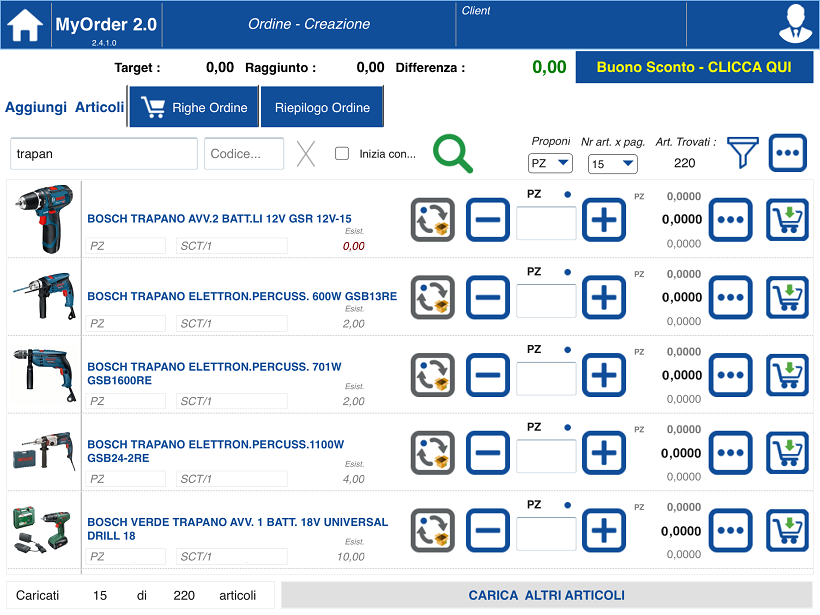820x615 pixels.
Task: Toggle the 'Inizia con...' checkbox
Action: point(342,154)
